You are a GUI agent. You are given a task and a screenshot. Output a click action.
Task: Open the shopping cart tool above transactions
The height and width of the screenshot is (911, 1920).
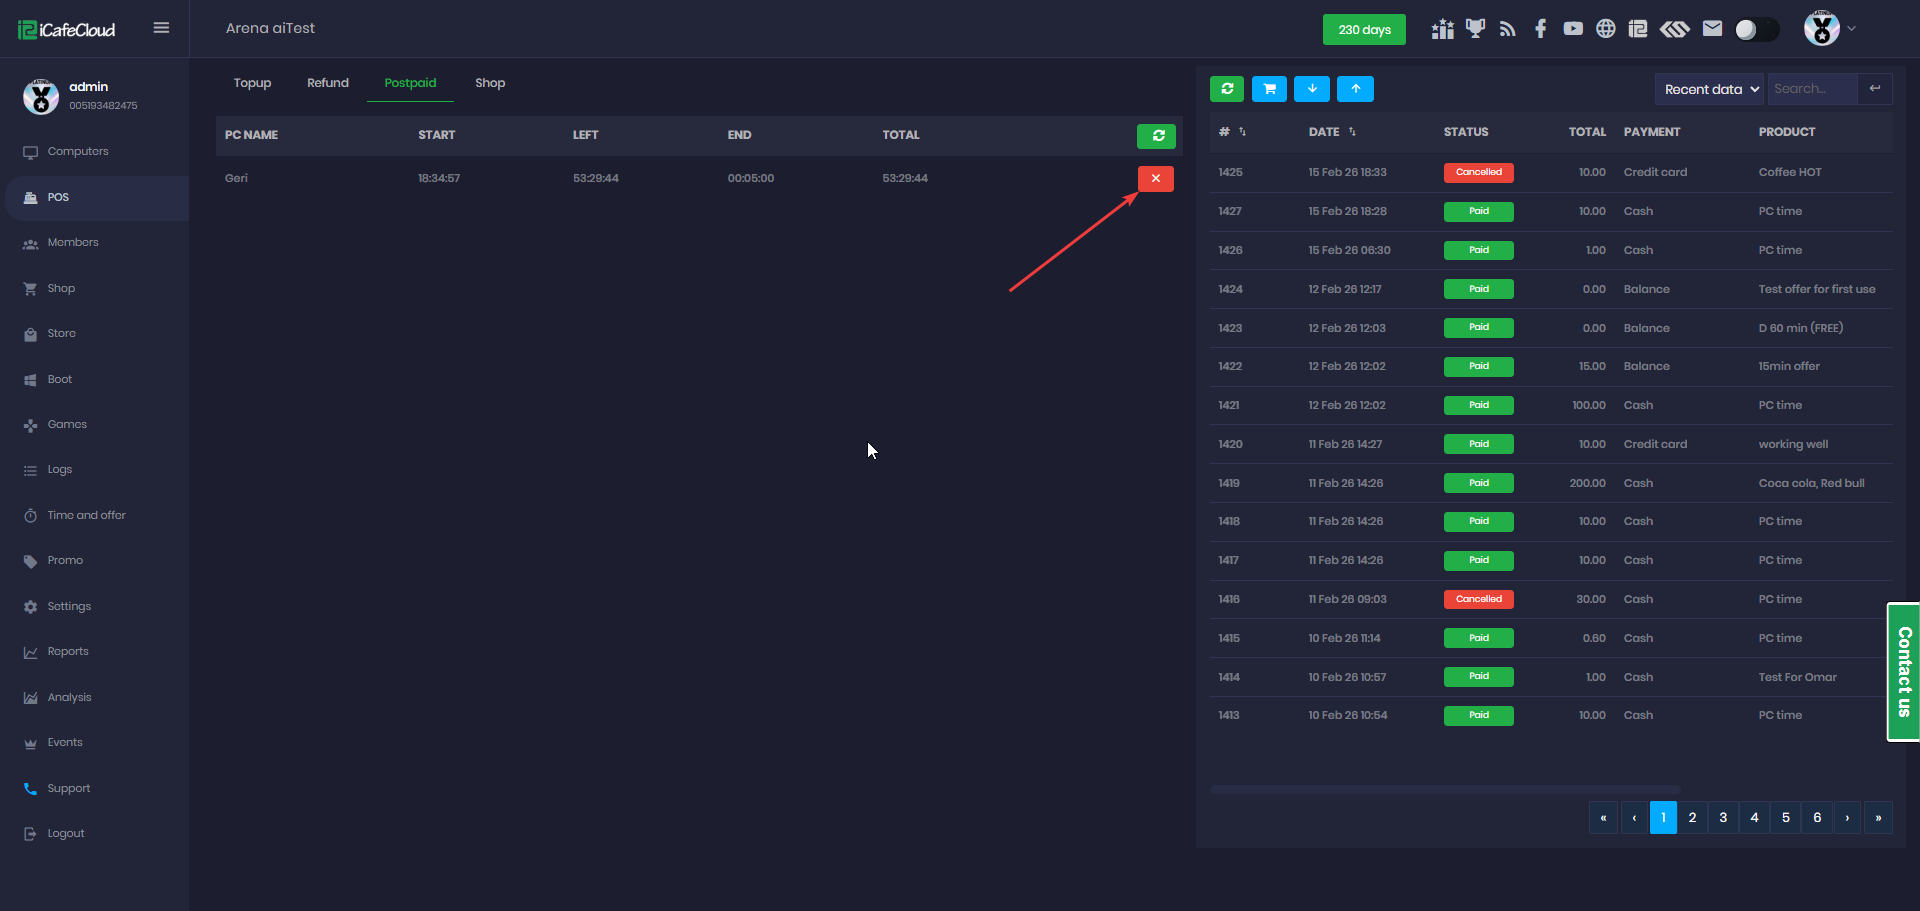click(x=1269, y=89)
